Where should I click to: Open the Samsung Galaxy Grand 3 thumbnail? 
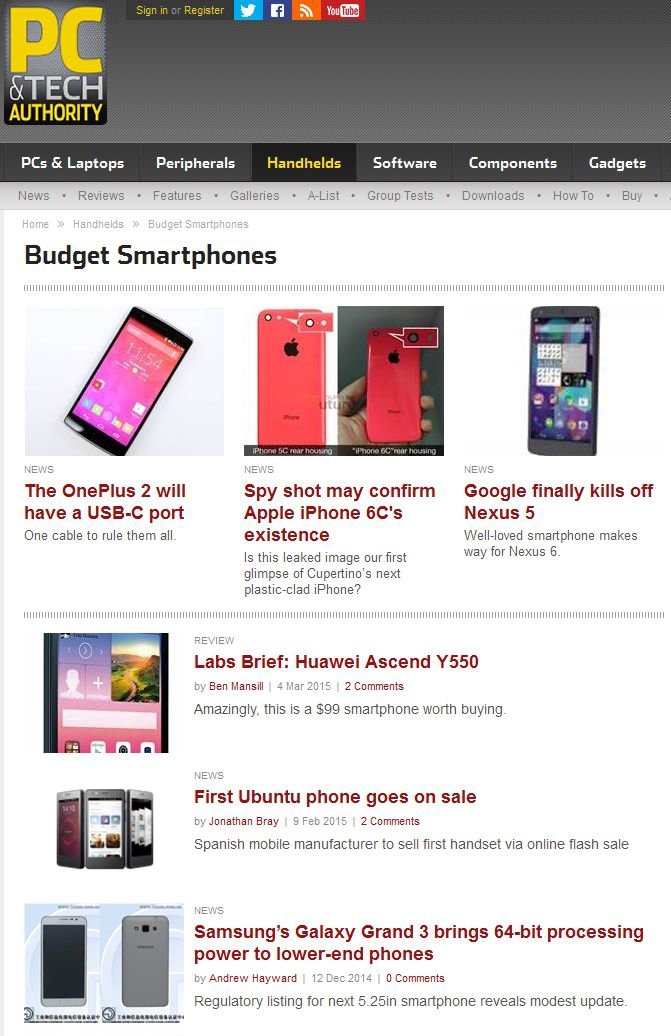click(x=104, y=963)
